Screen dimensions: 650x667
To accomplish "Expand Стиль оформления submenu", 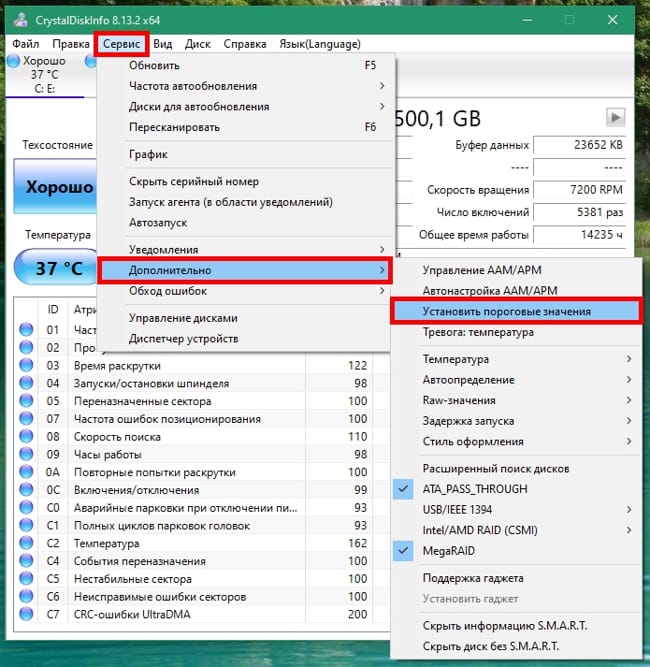I will coord(516,442).
